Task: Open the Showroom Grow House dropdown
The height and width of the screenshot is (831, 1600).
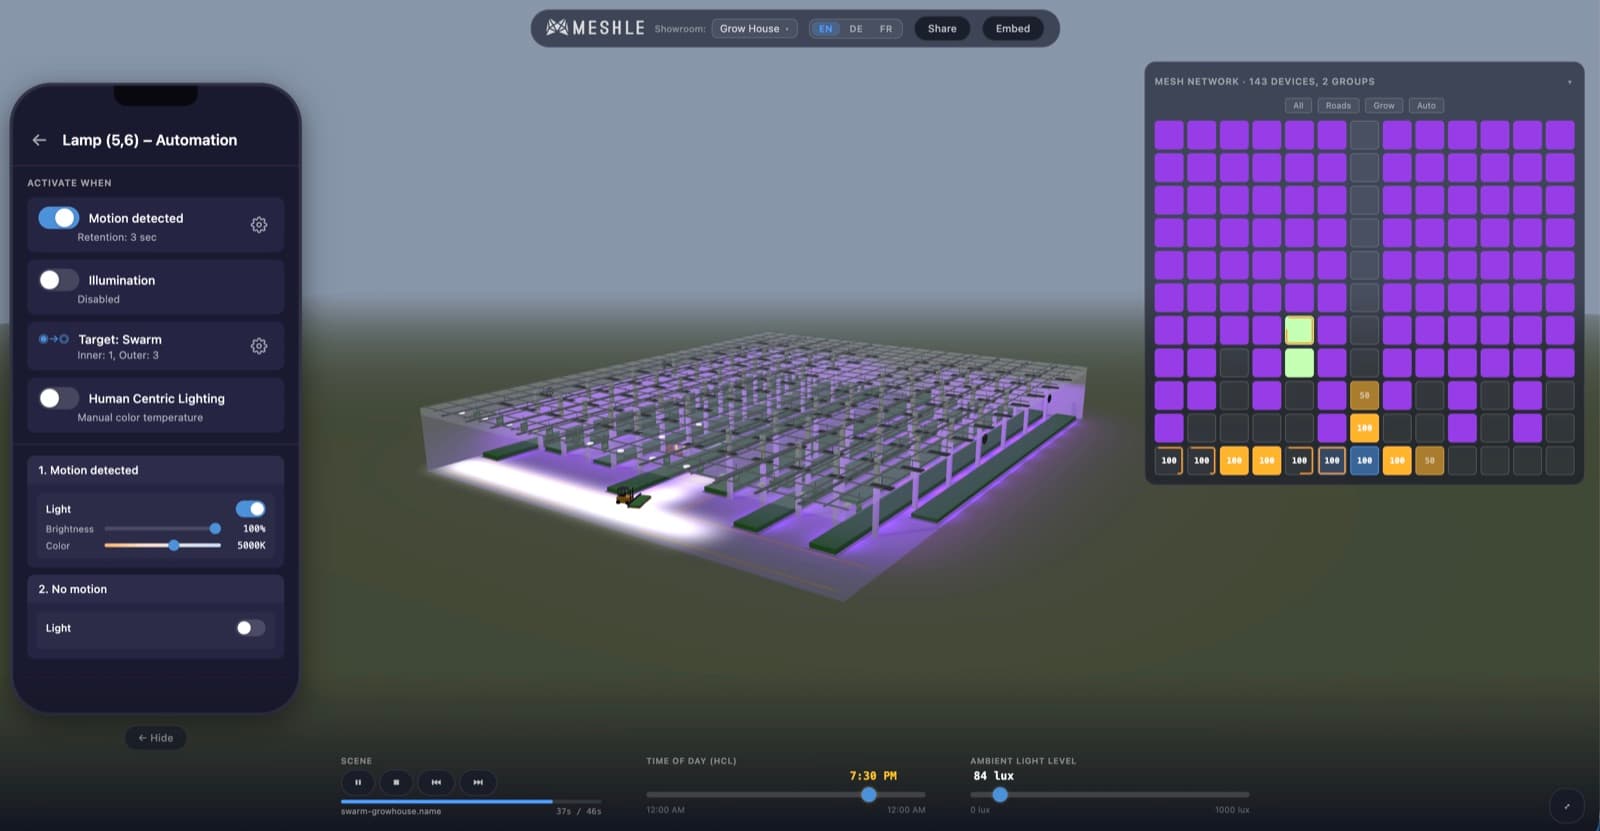Action: click(x=755, y=28)
